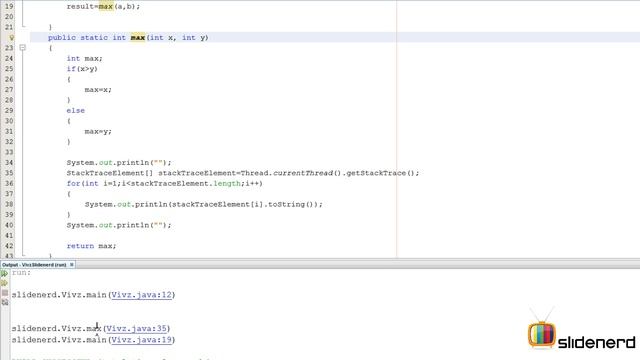
Task: Close the Output run tab
Action: coord(72,264)
